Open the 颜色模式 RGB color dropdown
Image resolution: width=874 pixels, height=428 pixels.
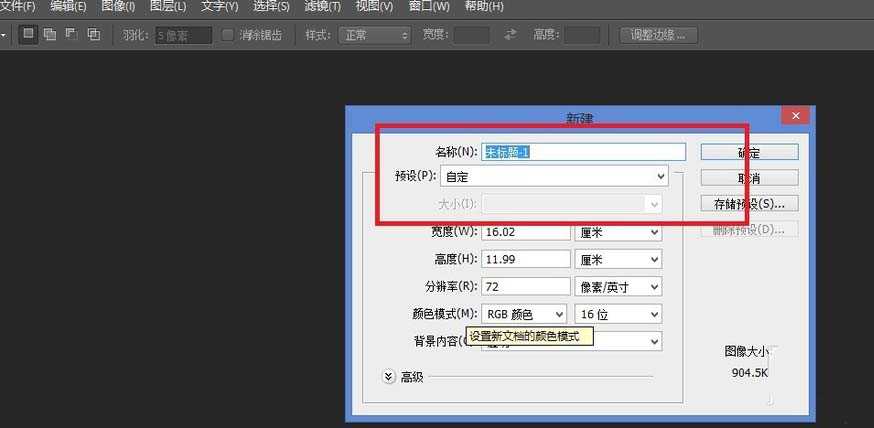524,314
